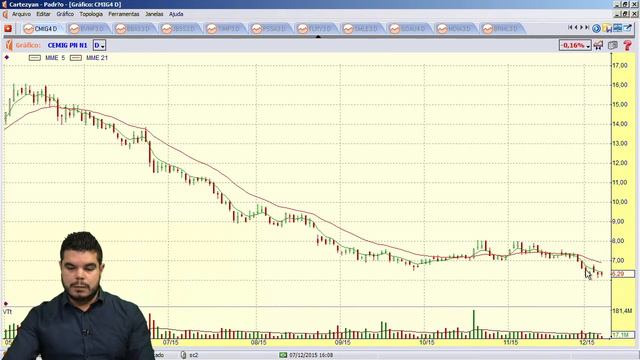Open the Arquivo menu
The height and width of the screenshot is (360, 640).
point(21,14)
